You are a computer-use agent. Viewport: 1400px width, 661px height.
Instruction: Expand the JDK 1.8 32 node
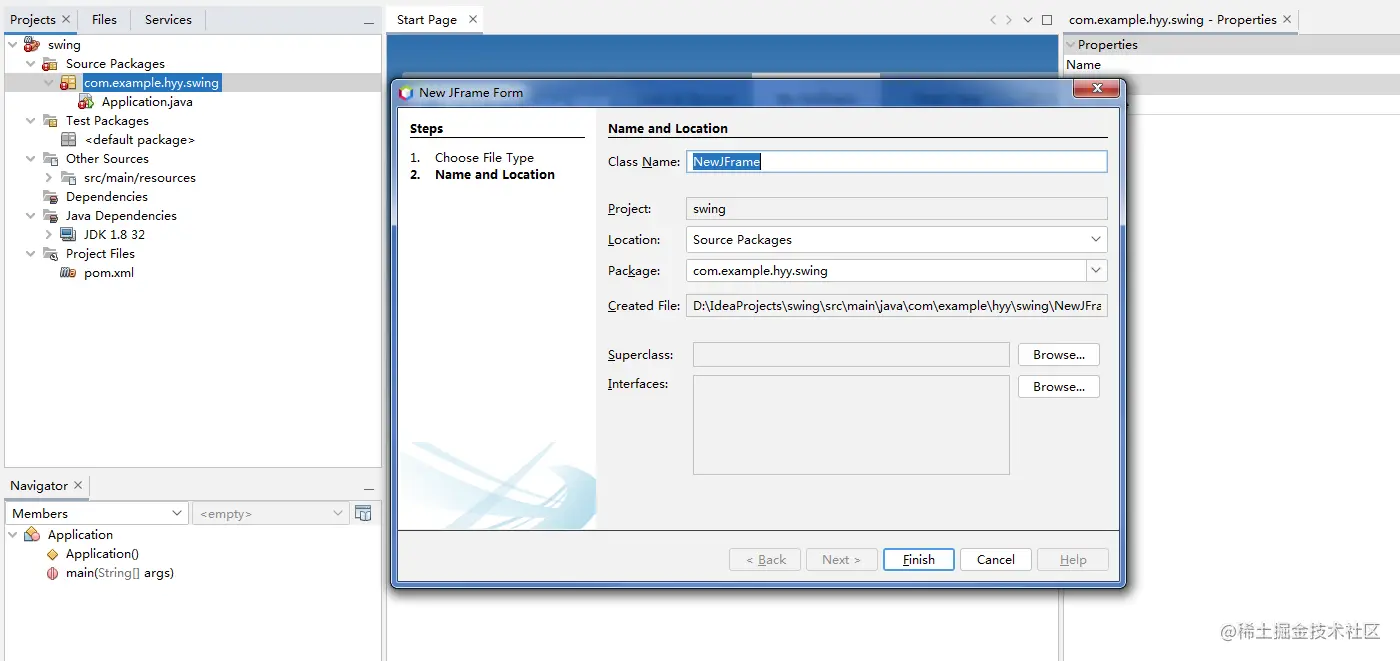(49, 235)
